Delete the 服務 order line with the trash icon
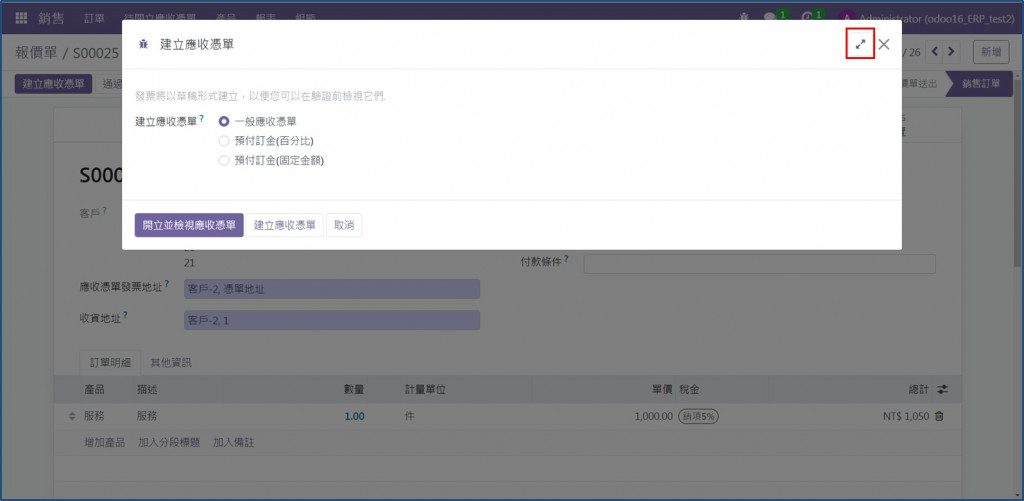Screen dimensions: 1024x501 pyautogui.click(x=939, y=416)
